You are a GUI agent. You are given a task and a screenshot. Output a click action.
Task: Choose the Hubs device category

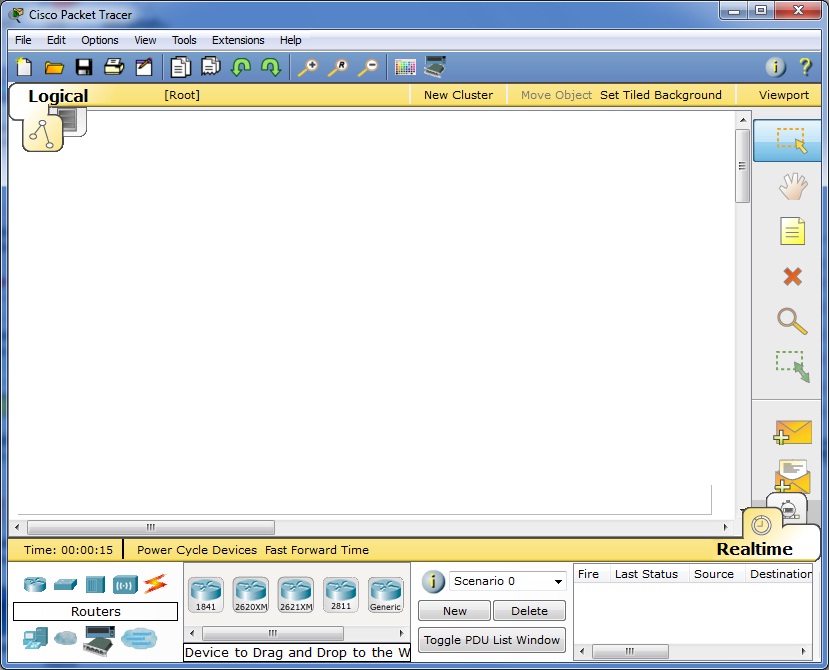tap(95, 585)
